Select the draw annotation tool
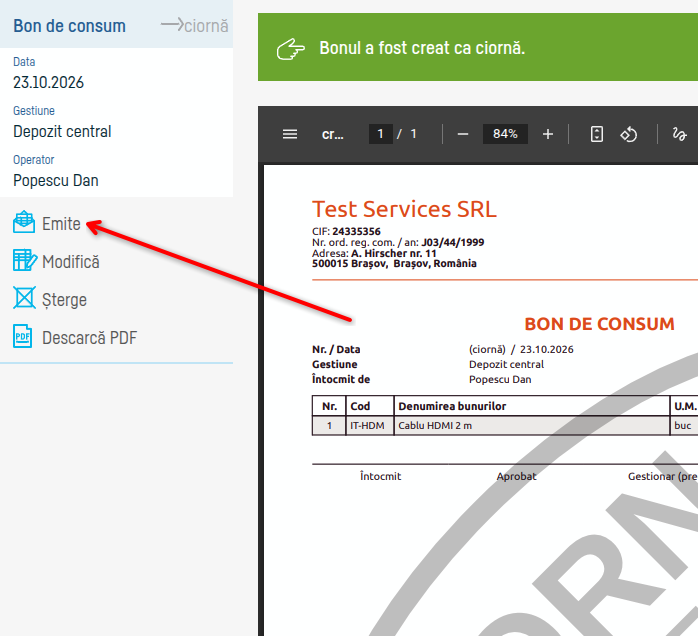Viewport: 698px width, 636px height. pyautogui.click(x=679, y=134)
